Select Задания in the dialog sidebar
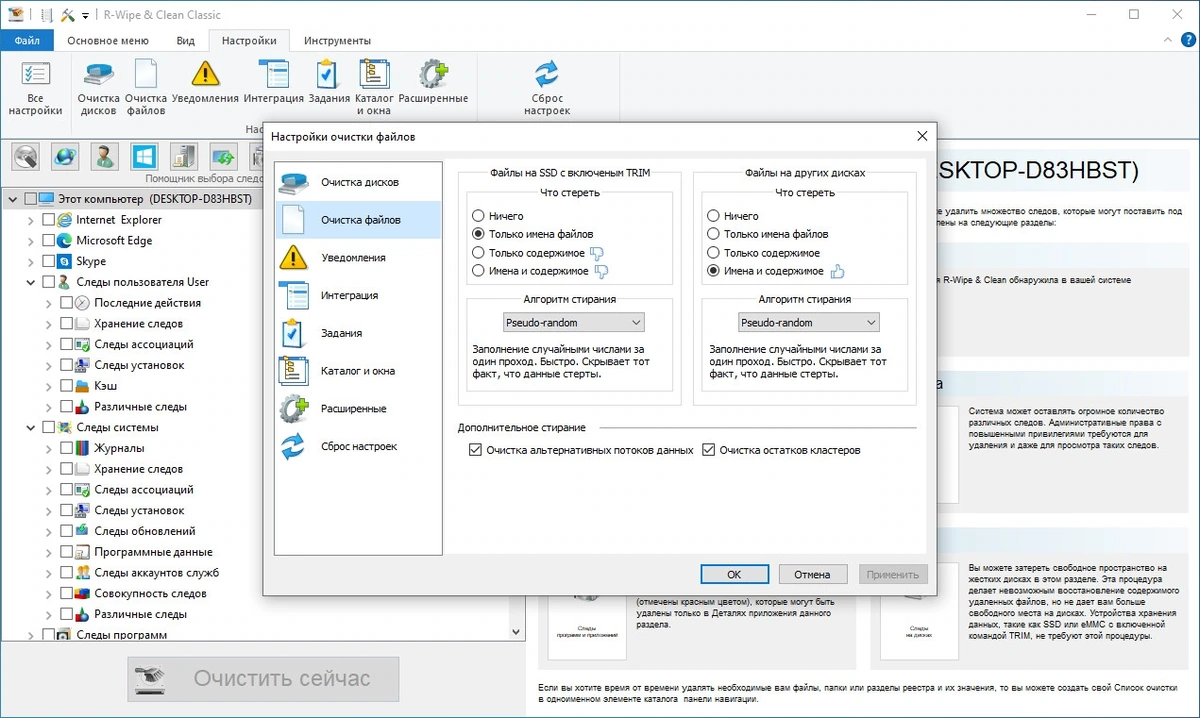Viewport: 1200px width, 718px height. tap(359, 333)
